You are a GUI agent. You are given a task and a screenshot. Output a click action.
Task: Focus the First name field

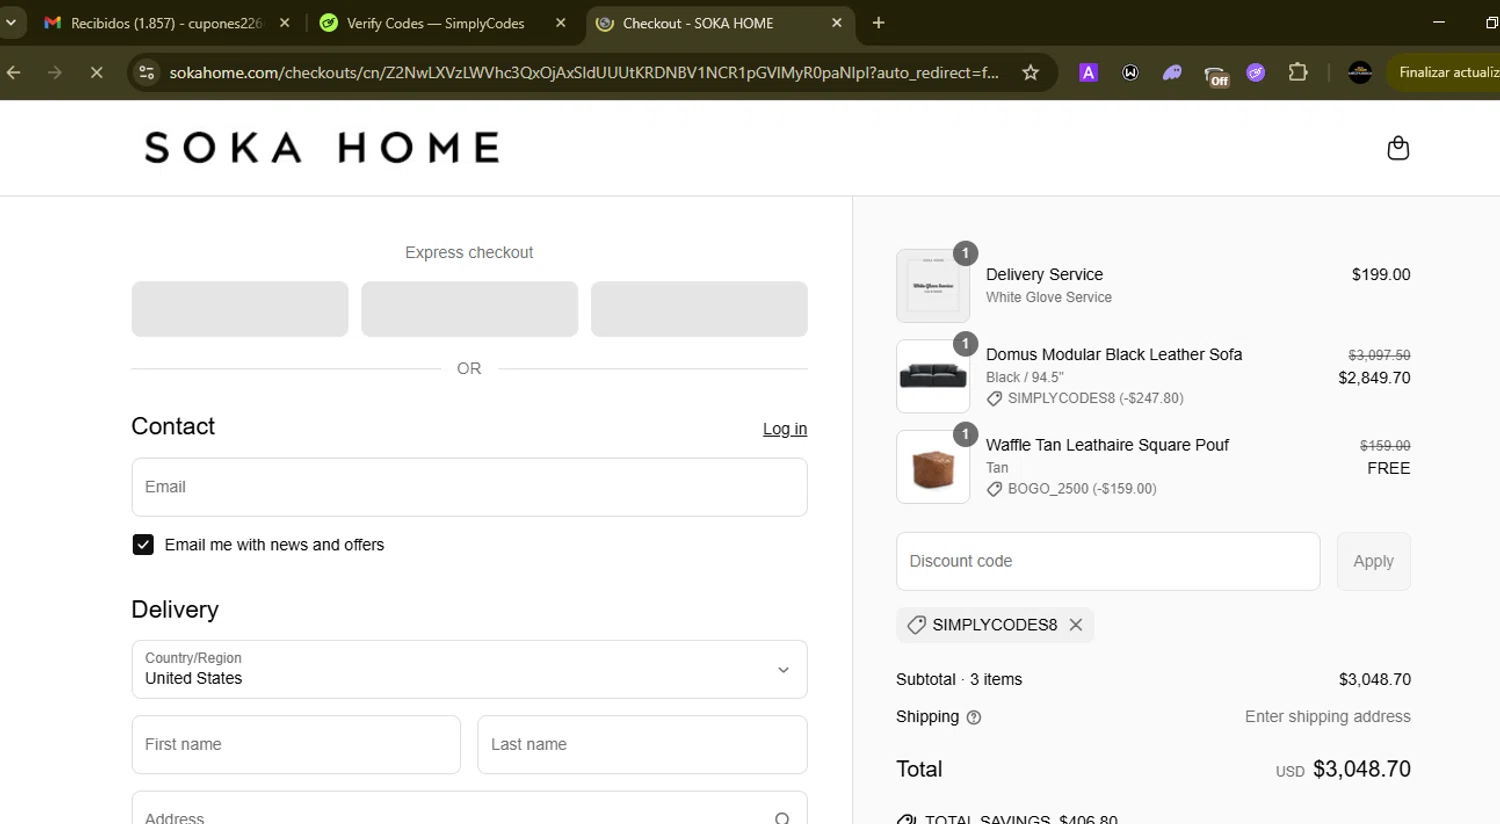pos(296,744)
